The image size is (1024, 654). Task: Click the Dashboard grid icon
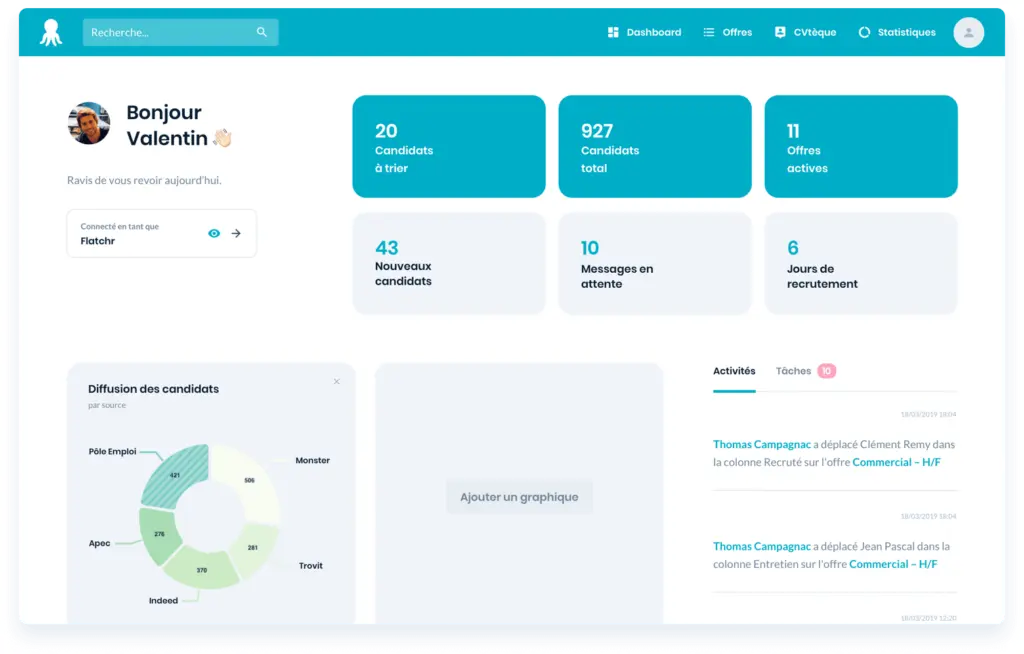(x=613, y=33)
